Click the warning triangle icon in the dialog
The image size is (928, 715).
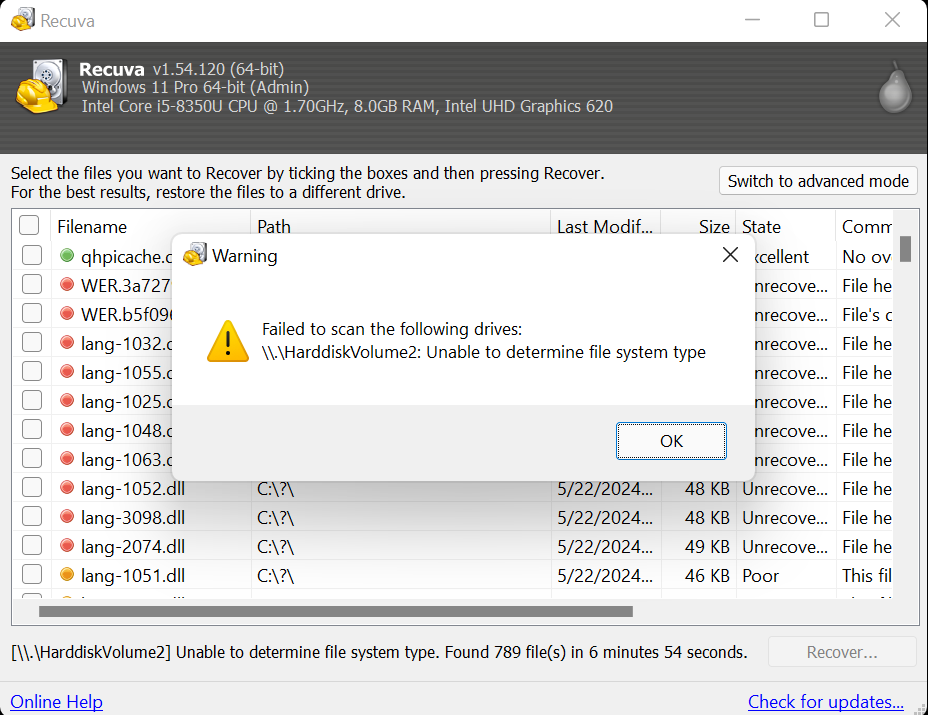pos(228,341)
